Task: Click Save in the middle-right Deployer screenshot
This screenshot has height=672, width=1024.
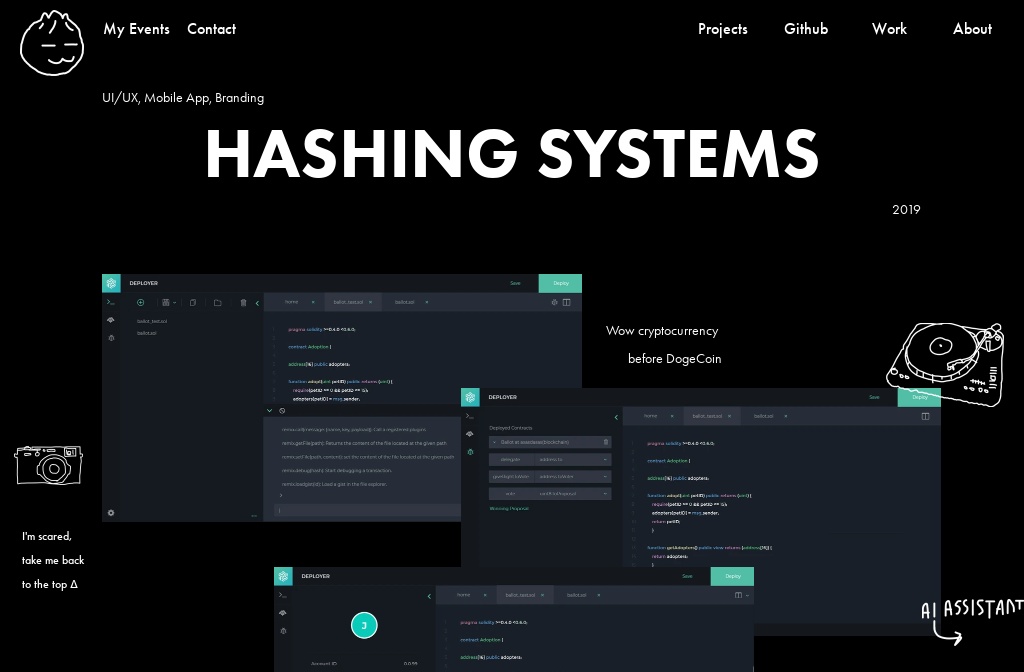Action: [874, 397]
